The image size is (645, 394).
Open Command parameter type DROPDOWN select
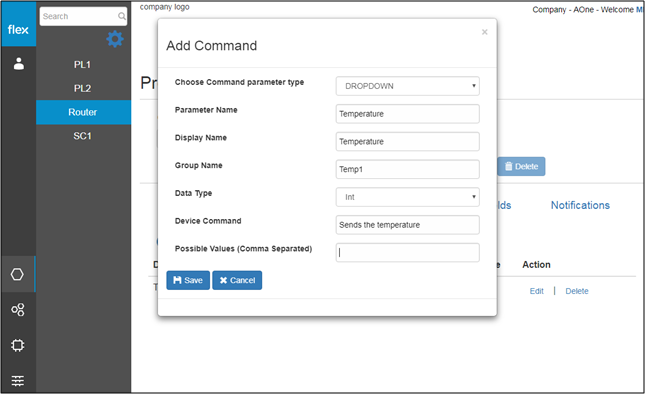[407, 86]
